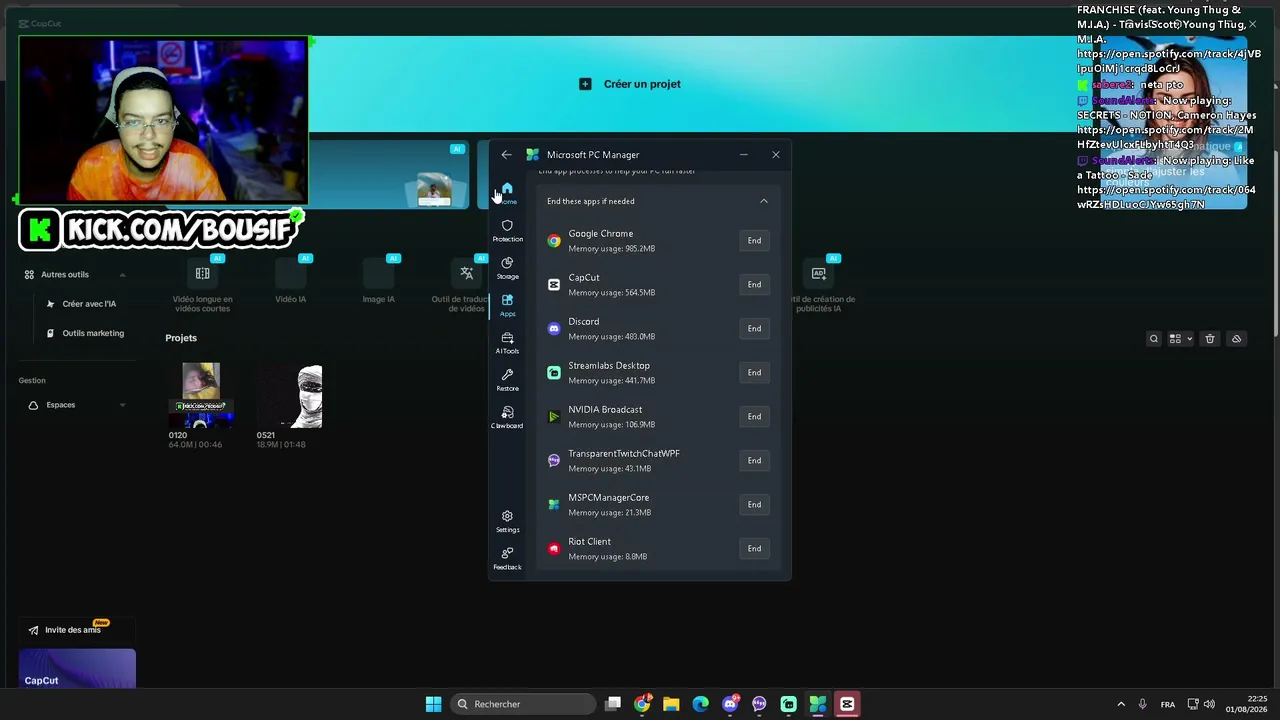Open 'Vidéo longue en vidéos courtes' tool
The width and height of the screenshot is (1280, 720).
202,285
